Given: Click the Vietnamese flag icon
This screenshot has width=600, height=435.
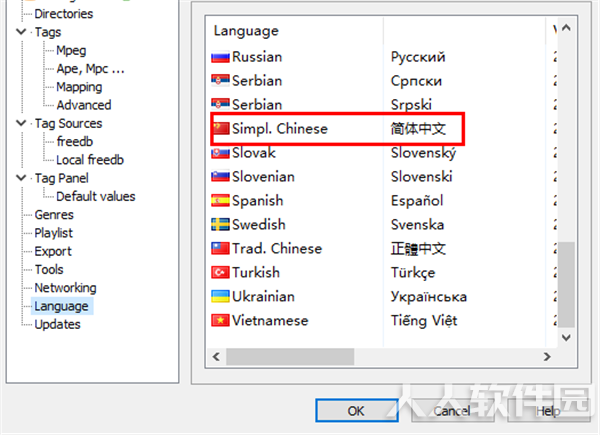Looking at the screenshot, I should [220, 320].
